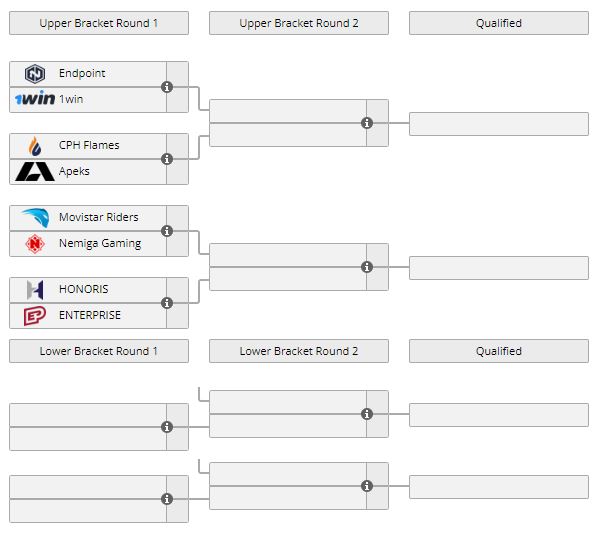Click the ENTERPRISE team logo

pyautogui.click(x=35, y=315)
